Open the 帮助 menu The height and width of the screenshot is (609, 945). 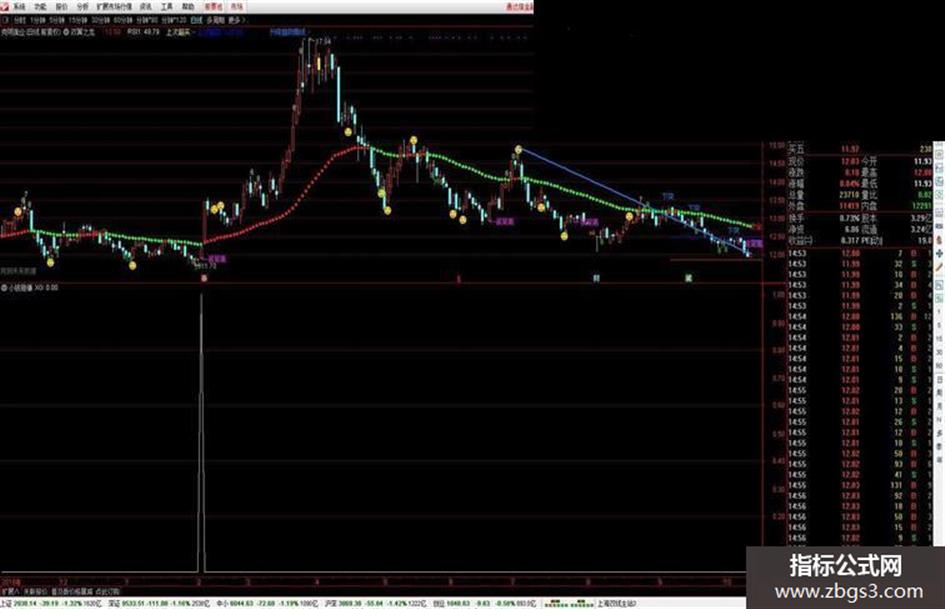[188, 7]
